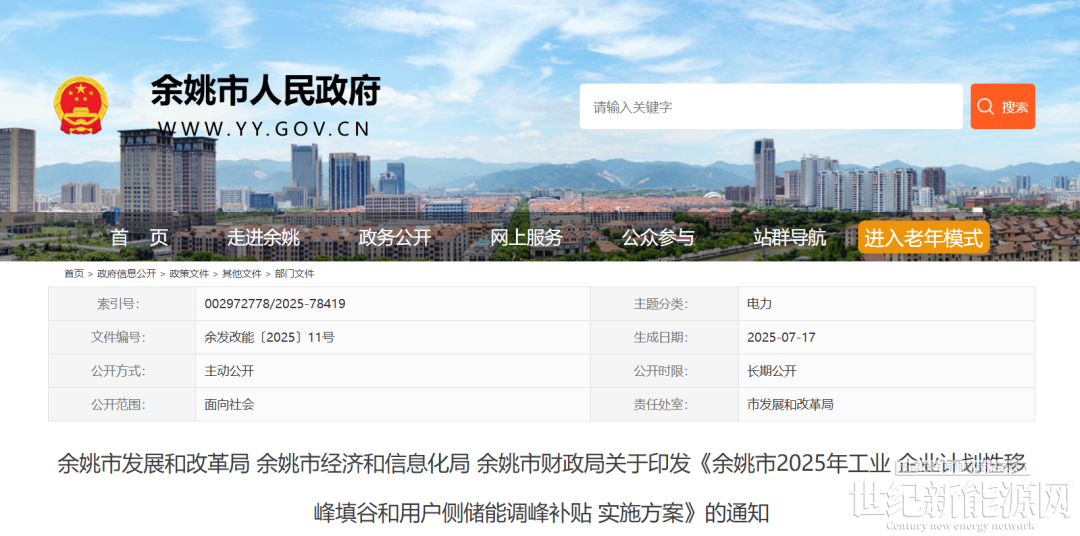Click the national emblem logo
The width and height of the screenshot is (1080, 536).
(x=81, y=105)
